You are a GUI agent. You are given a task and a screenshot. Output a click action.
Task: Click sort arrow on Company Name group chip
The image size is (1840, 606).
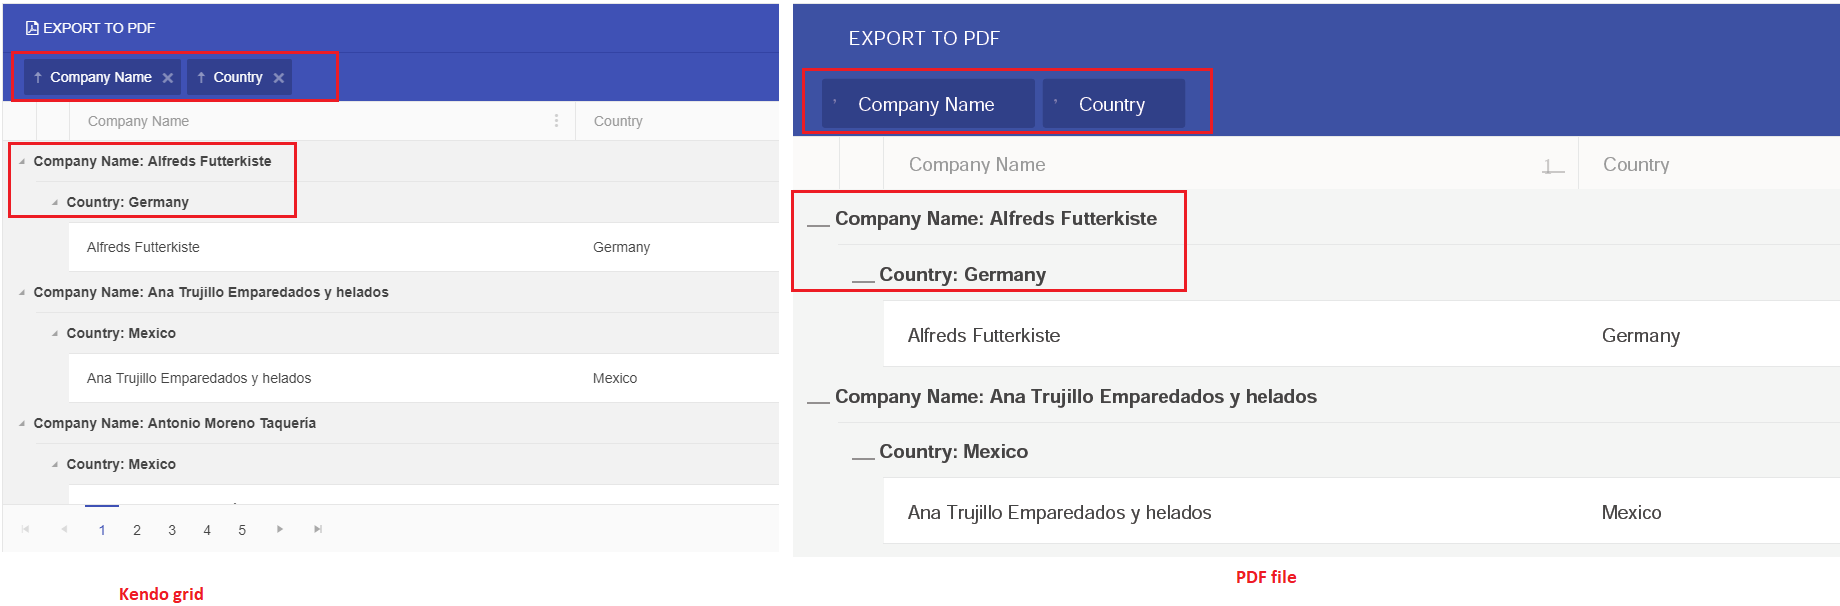38,77
